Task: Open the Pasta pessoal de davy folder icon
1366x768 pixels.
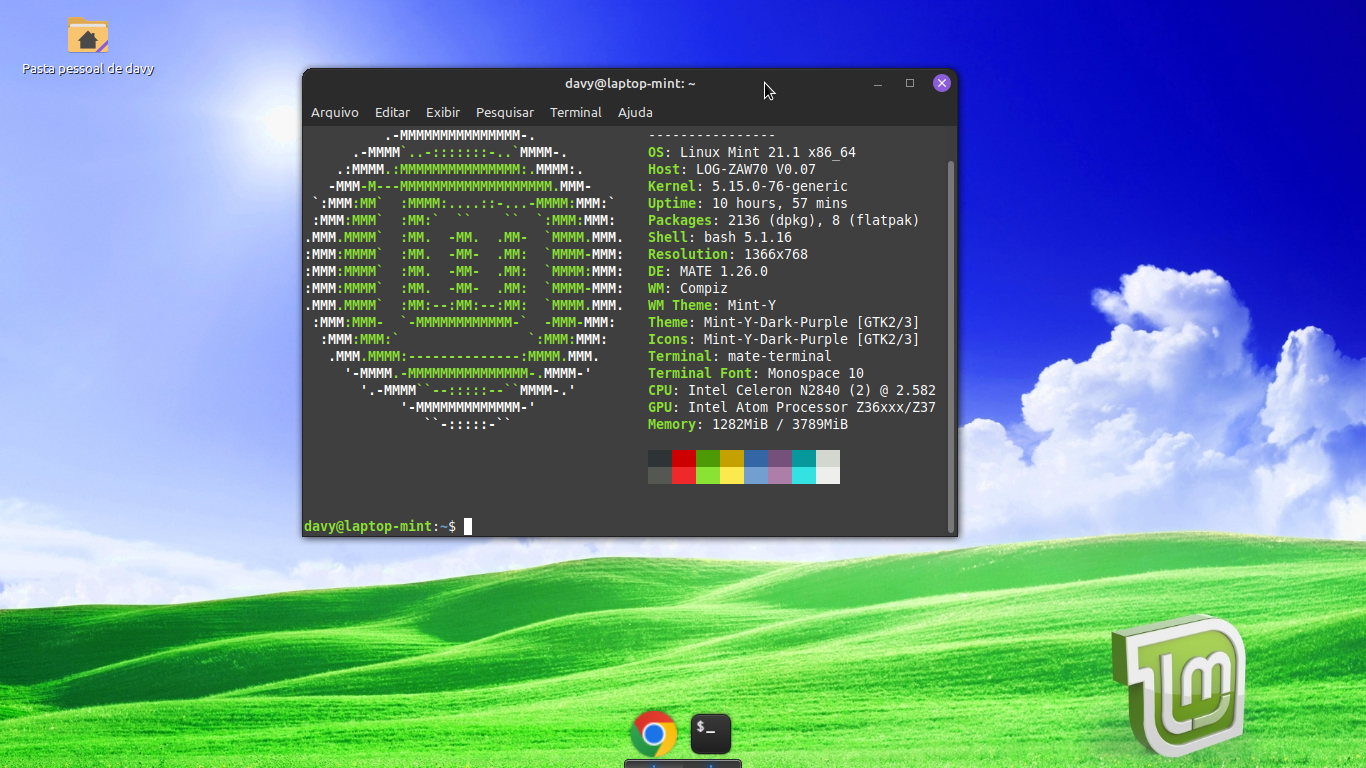Action: tap(88, 36)
